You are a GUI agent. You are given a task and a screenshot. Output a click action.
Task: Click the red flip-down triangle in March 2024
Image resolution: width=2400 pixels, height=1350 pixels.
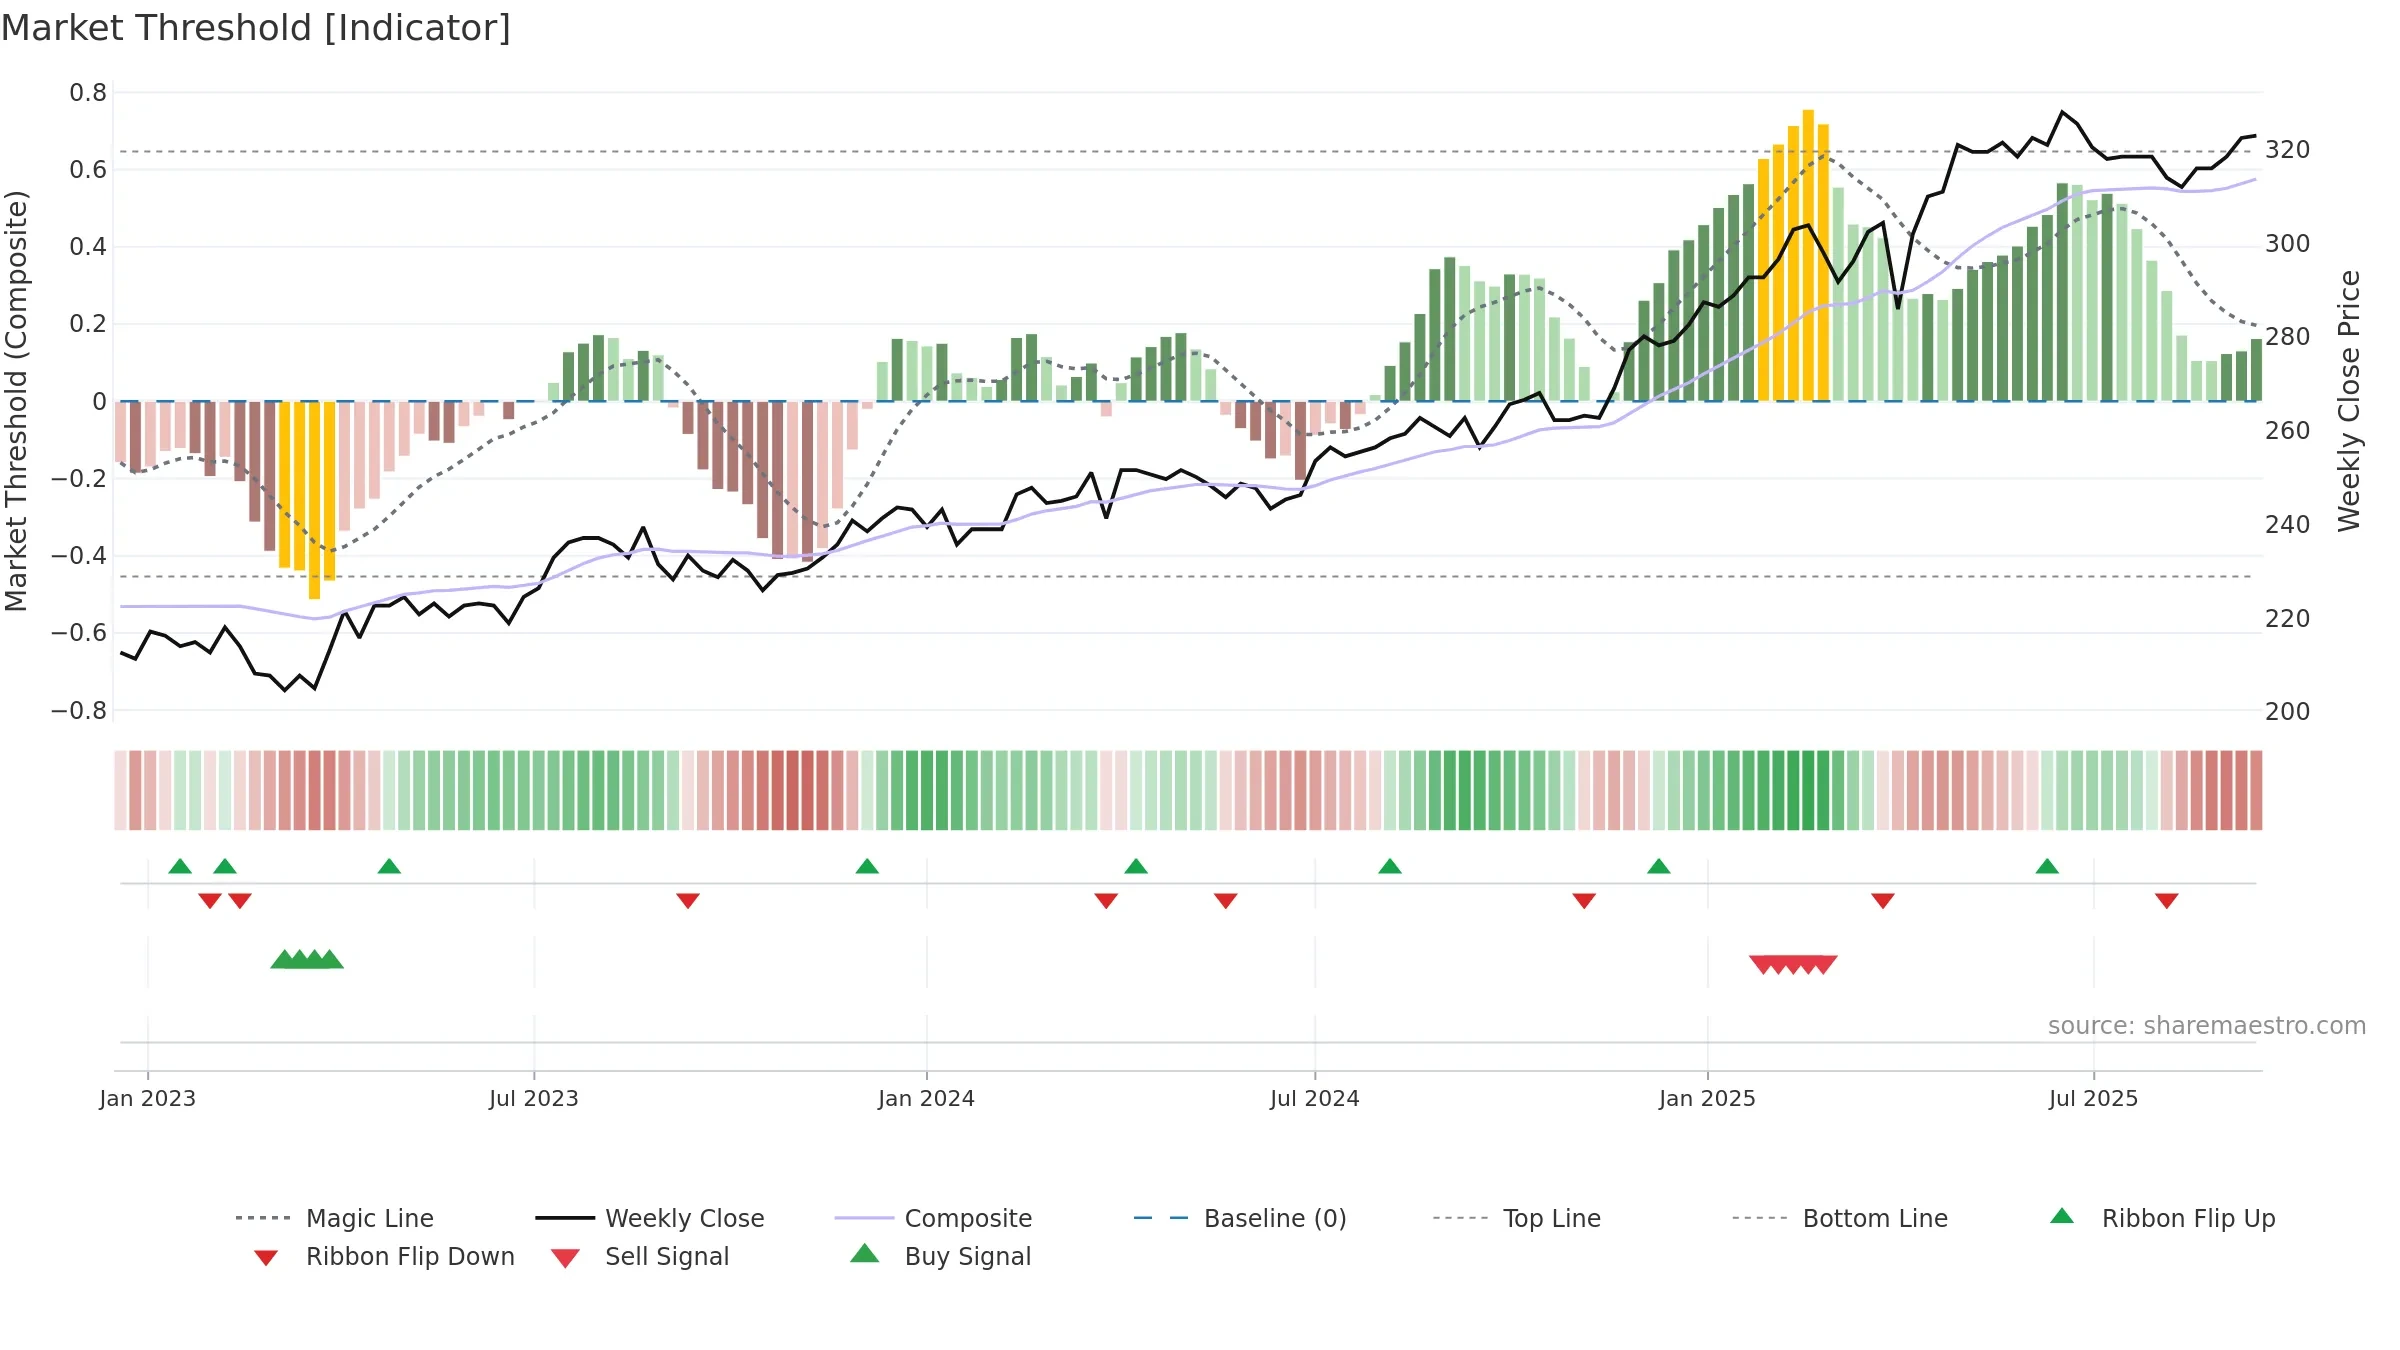(1106, 901)
